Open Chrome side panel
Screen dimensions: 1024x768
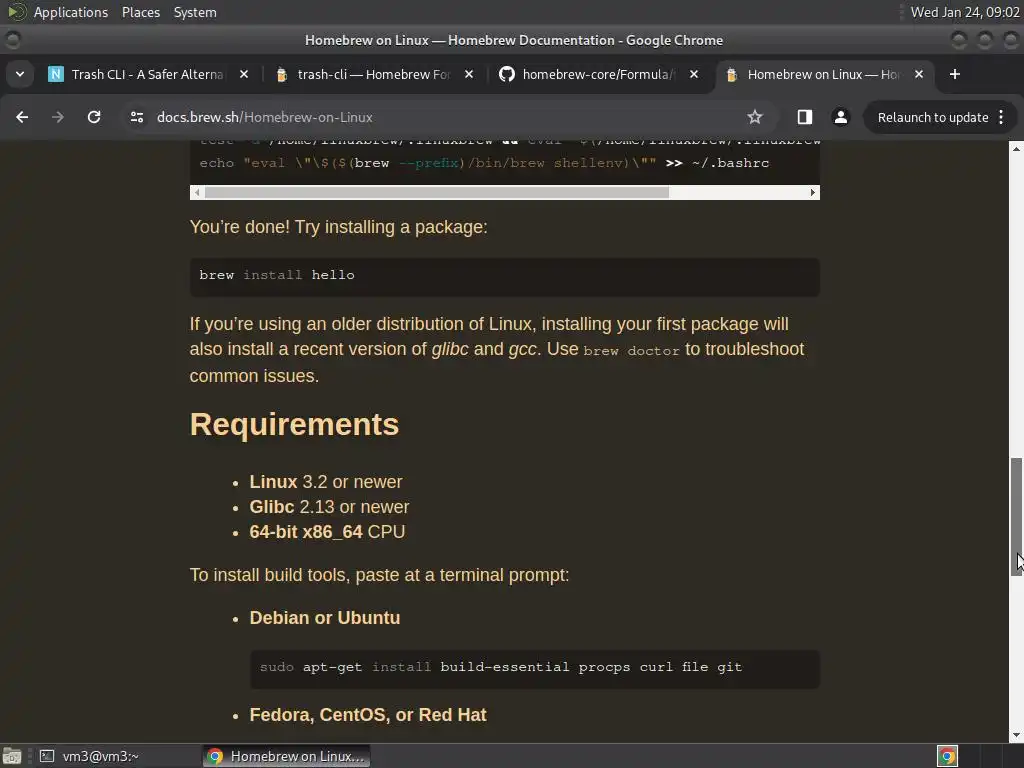[805, 117]
